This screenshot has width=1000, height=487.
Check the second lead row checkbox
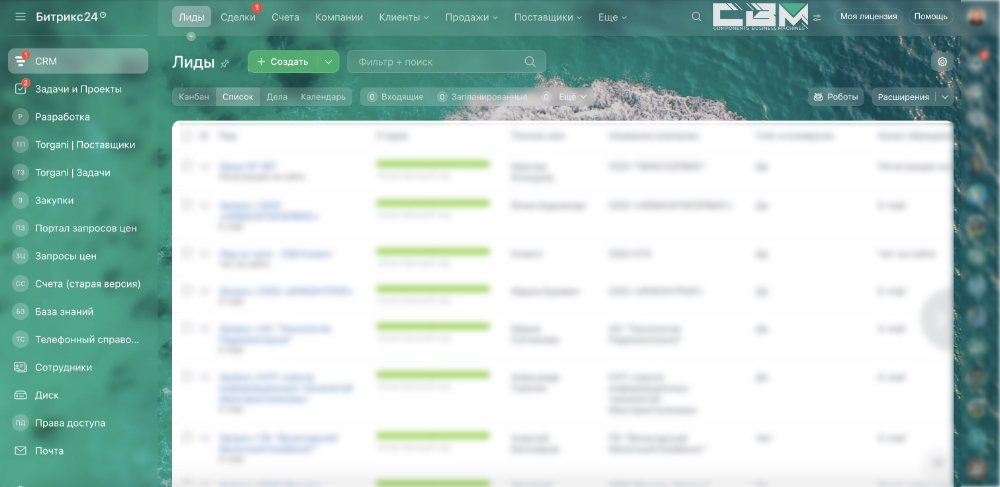[x=186, y=205]
